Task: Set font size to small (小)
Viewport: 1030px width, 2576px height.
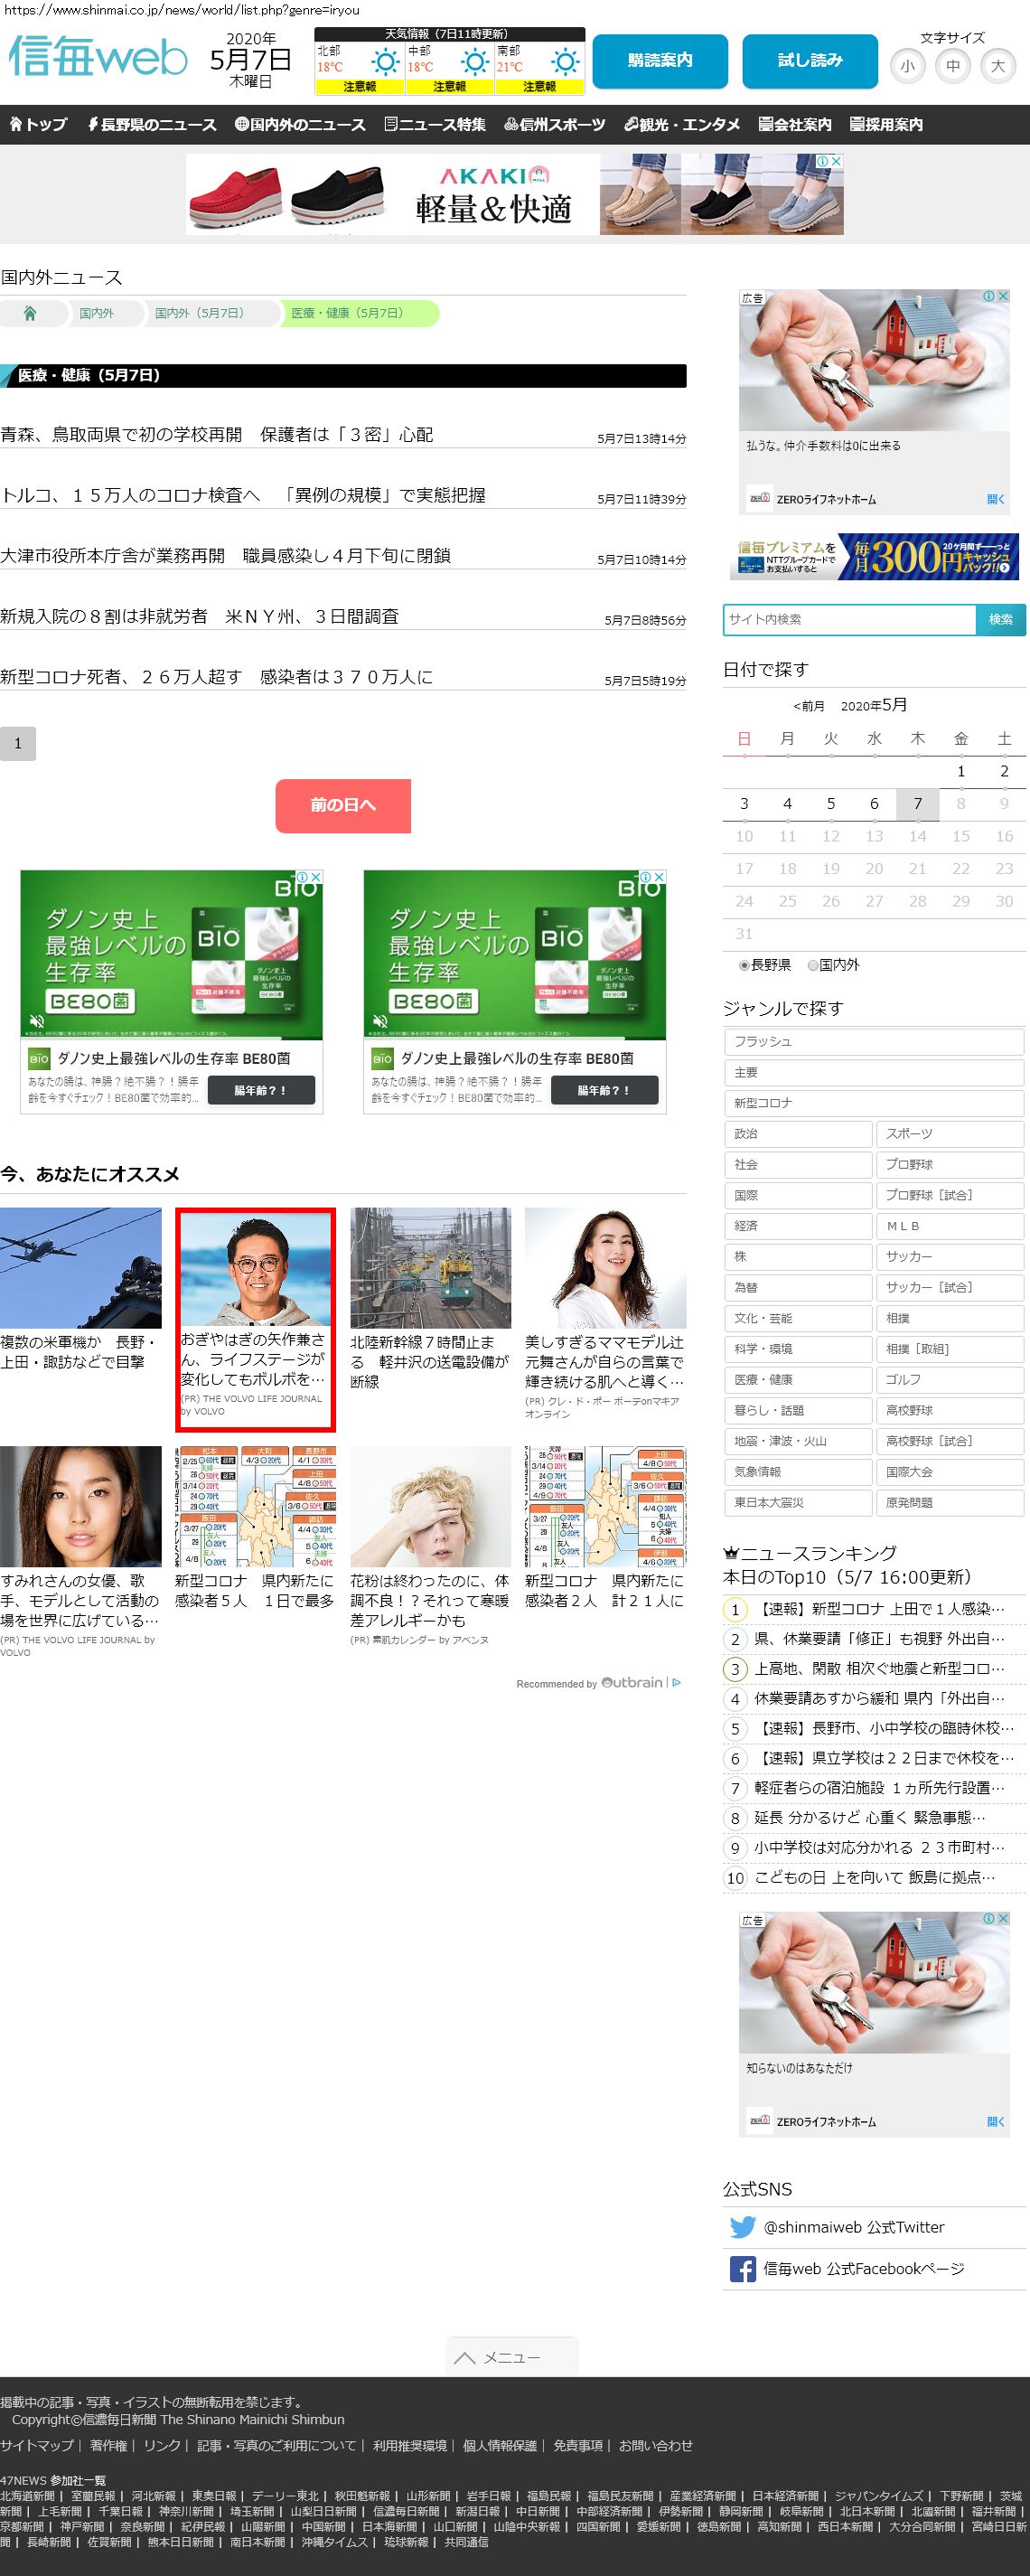Action: [907, 67]
